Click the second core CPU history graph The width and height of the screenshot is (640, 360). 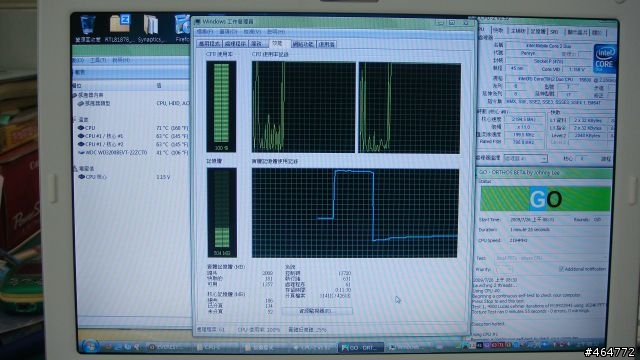tap(410, 108)
